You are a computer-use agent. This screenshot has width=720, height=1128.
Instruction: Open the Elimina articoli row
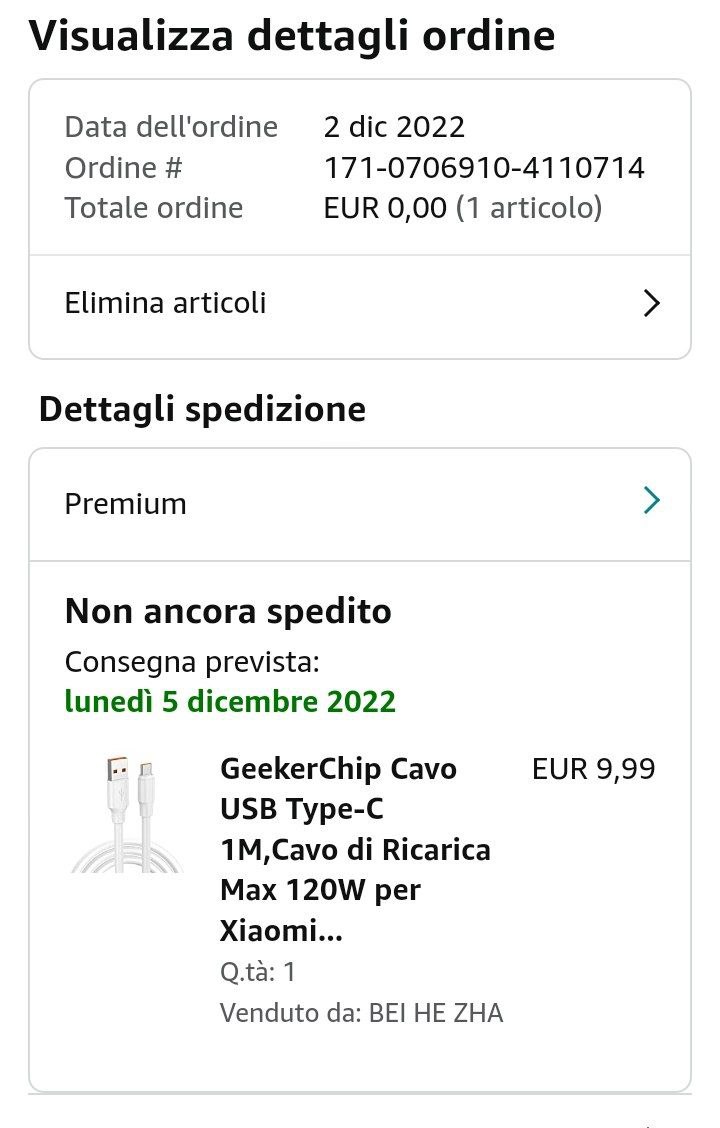coord(165,303)
